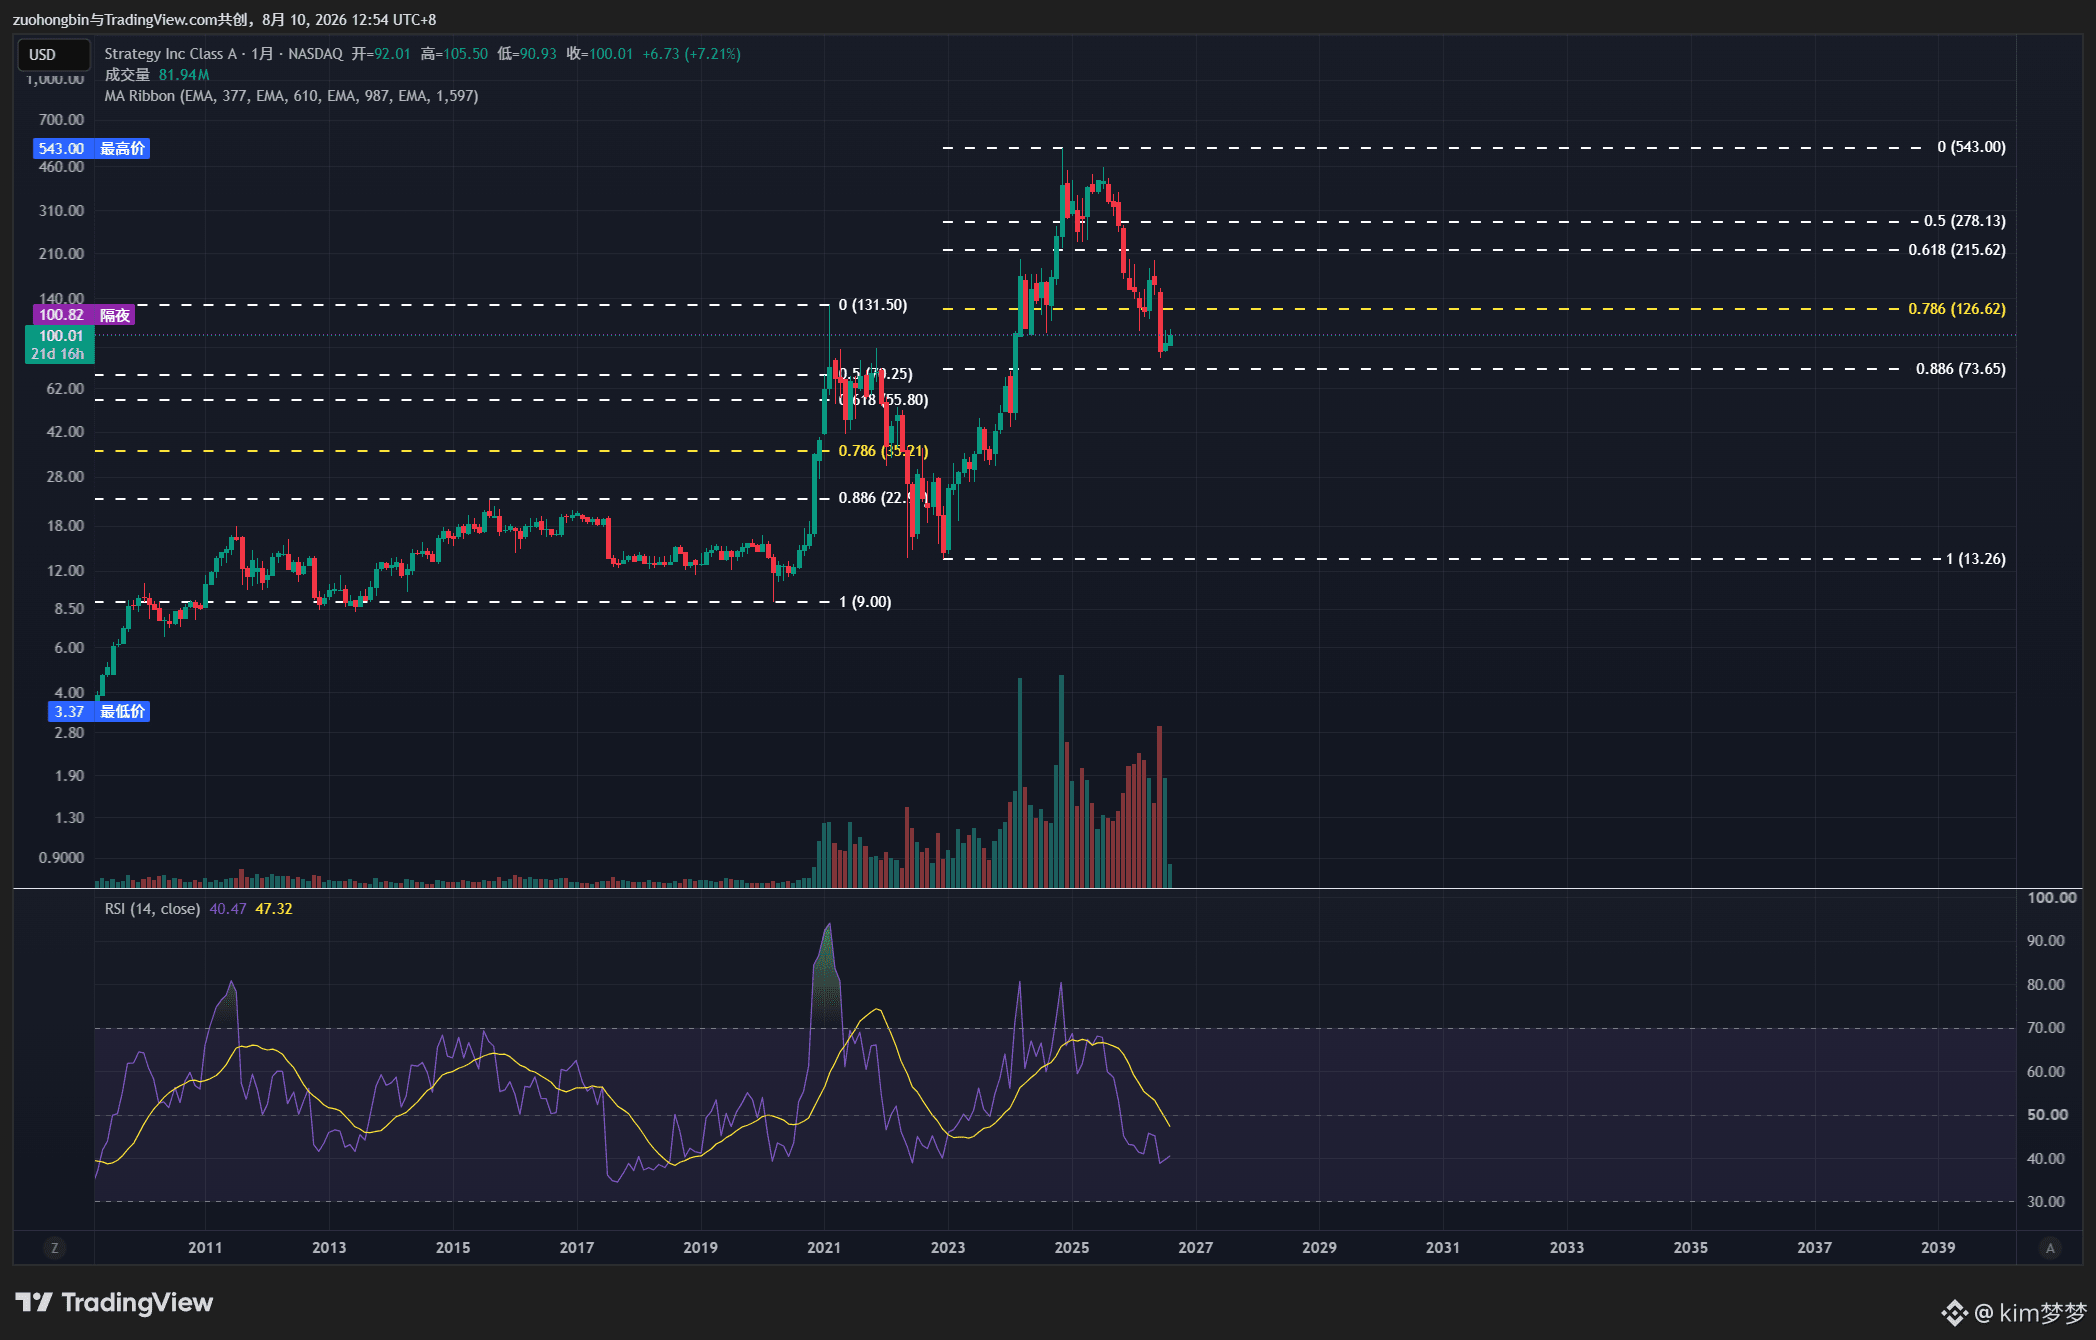Select the Fib label 0.886 (73.65)
Screen dimensions: 2096x1340
(x=1961, y=369)
